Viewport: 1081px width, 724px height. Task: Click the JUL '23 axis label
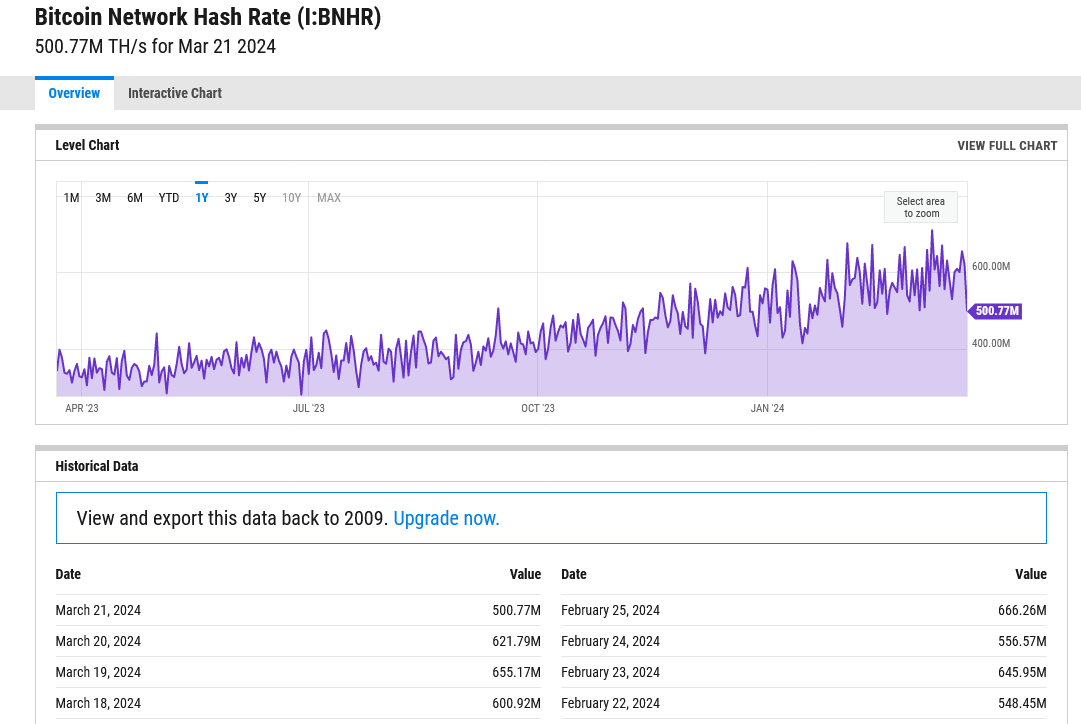click(x=308, y=408)
